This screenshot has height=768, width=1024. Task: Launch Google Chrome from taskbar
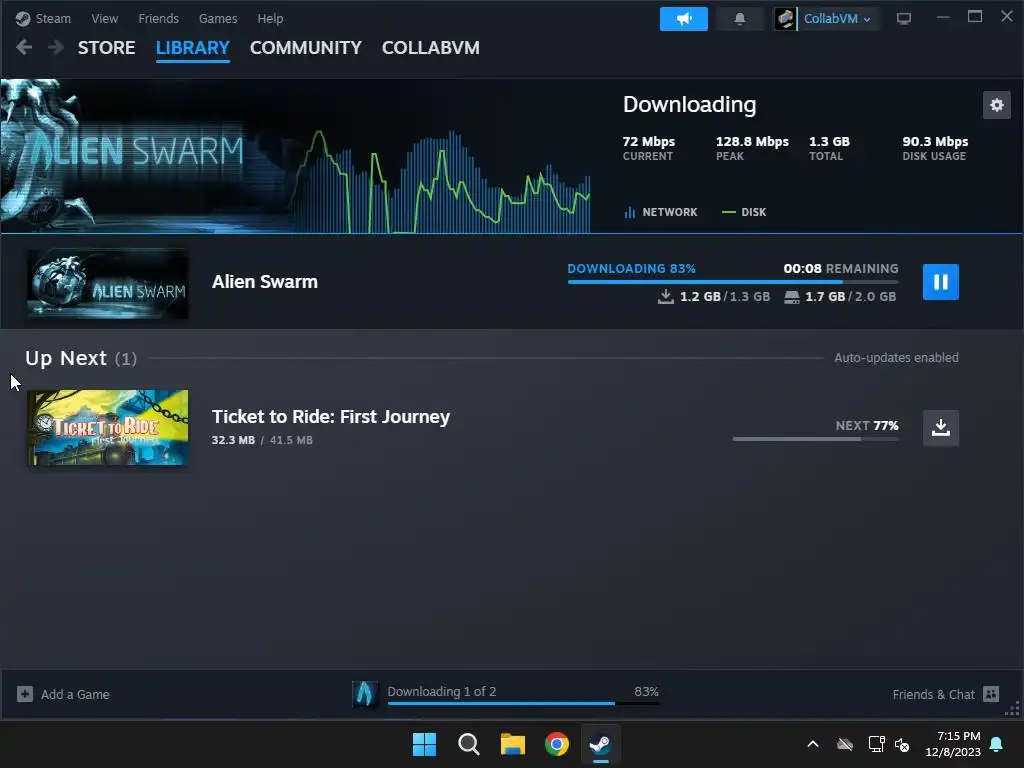coord(556,744)
